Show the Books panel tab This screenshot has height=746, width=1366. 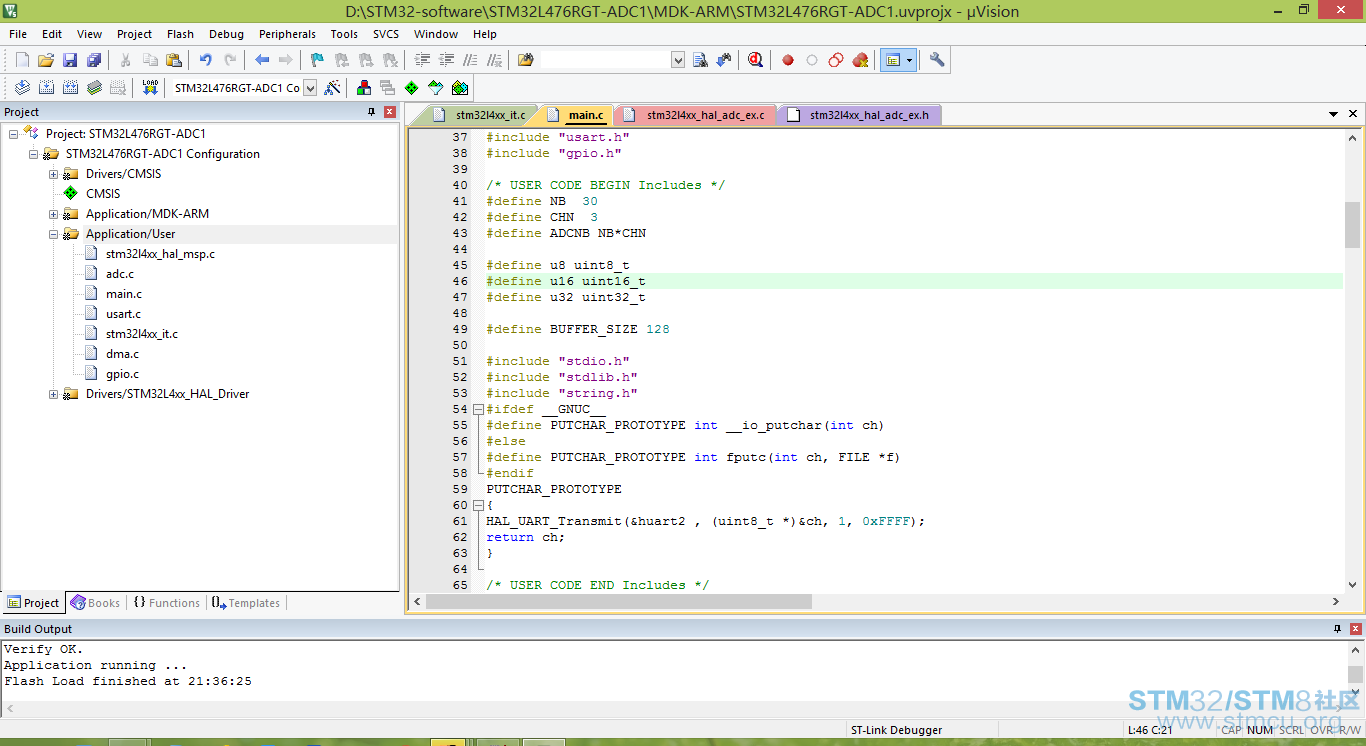click(95, 603)
